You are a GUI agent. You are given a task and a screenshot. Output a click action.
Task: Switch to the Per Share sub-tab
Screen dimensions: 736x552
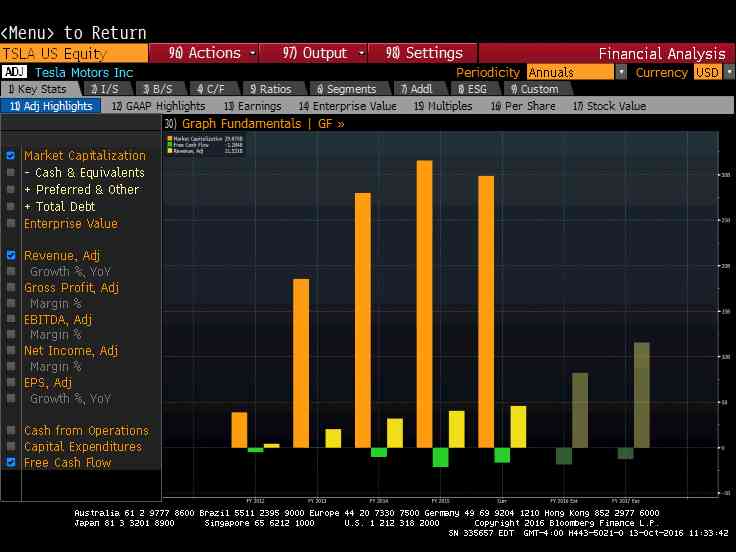pyautogui.click(x=523, y=106)
